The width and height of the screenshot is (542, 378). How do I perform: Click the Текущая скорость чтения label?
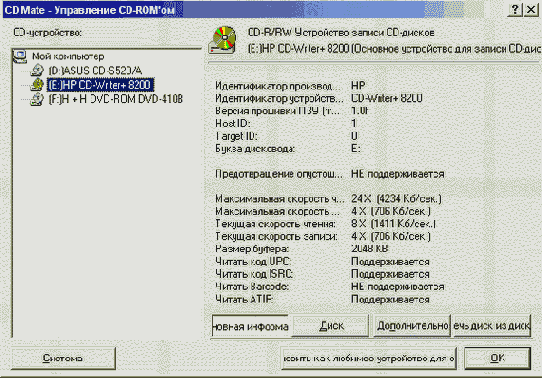pos(275,224)
